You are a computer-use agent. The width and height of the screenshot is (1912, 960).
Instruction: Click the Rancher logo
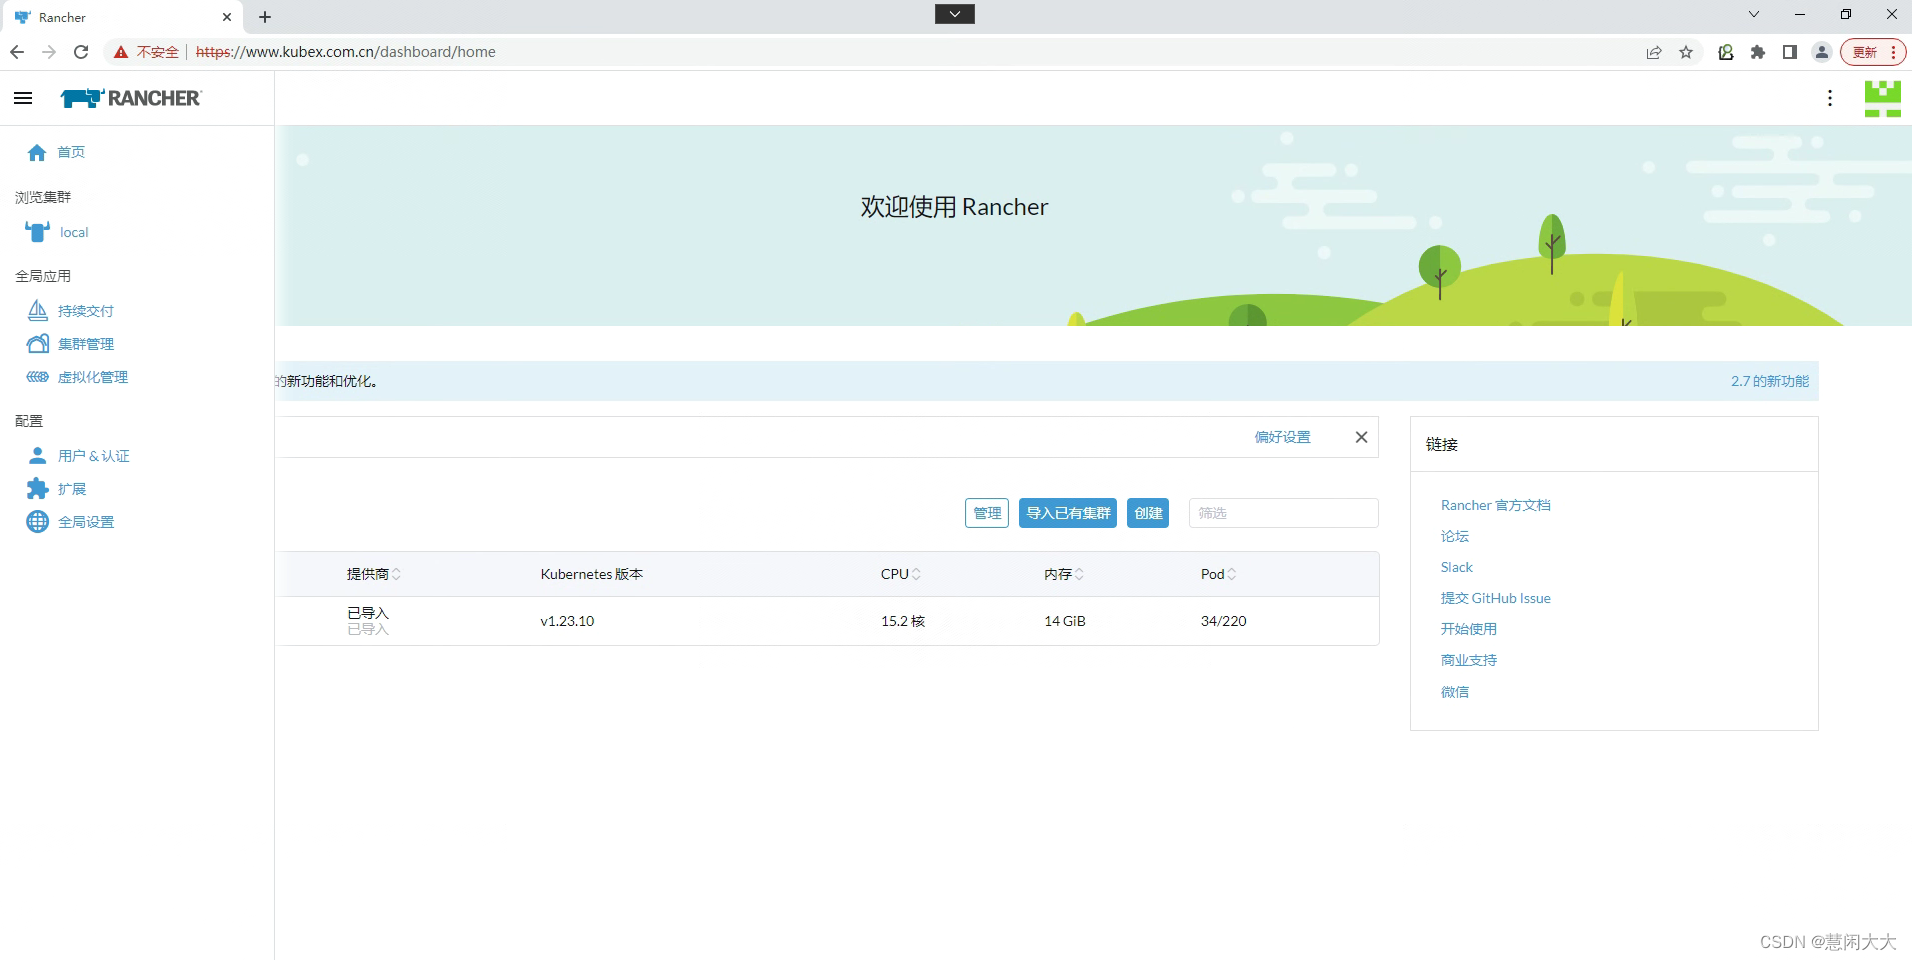click(131, 98)
